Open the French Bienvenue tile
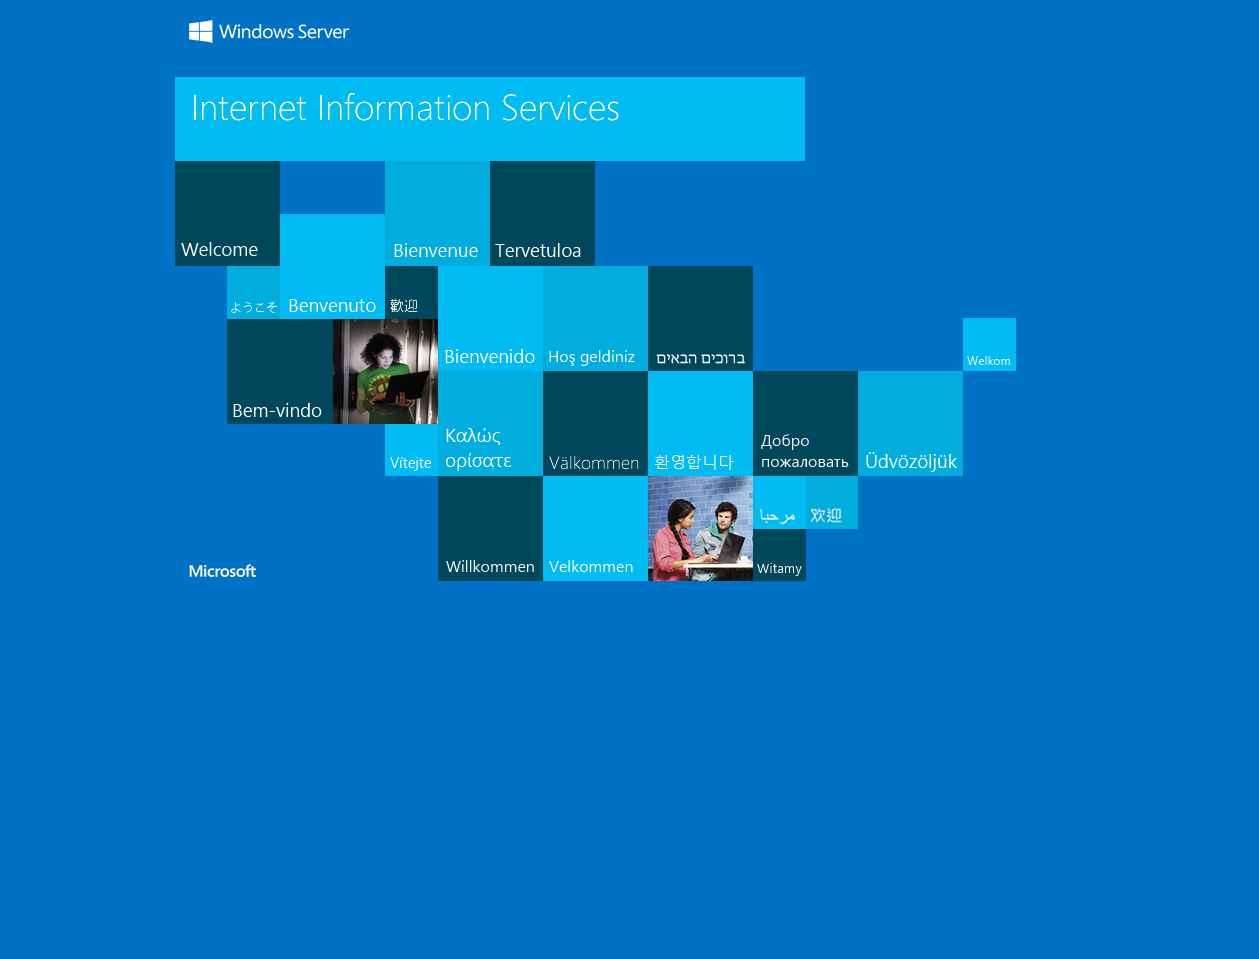The height and width of the screenshot is (959, 1259). coord(437,214)
